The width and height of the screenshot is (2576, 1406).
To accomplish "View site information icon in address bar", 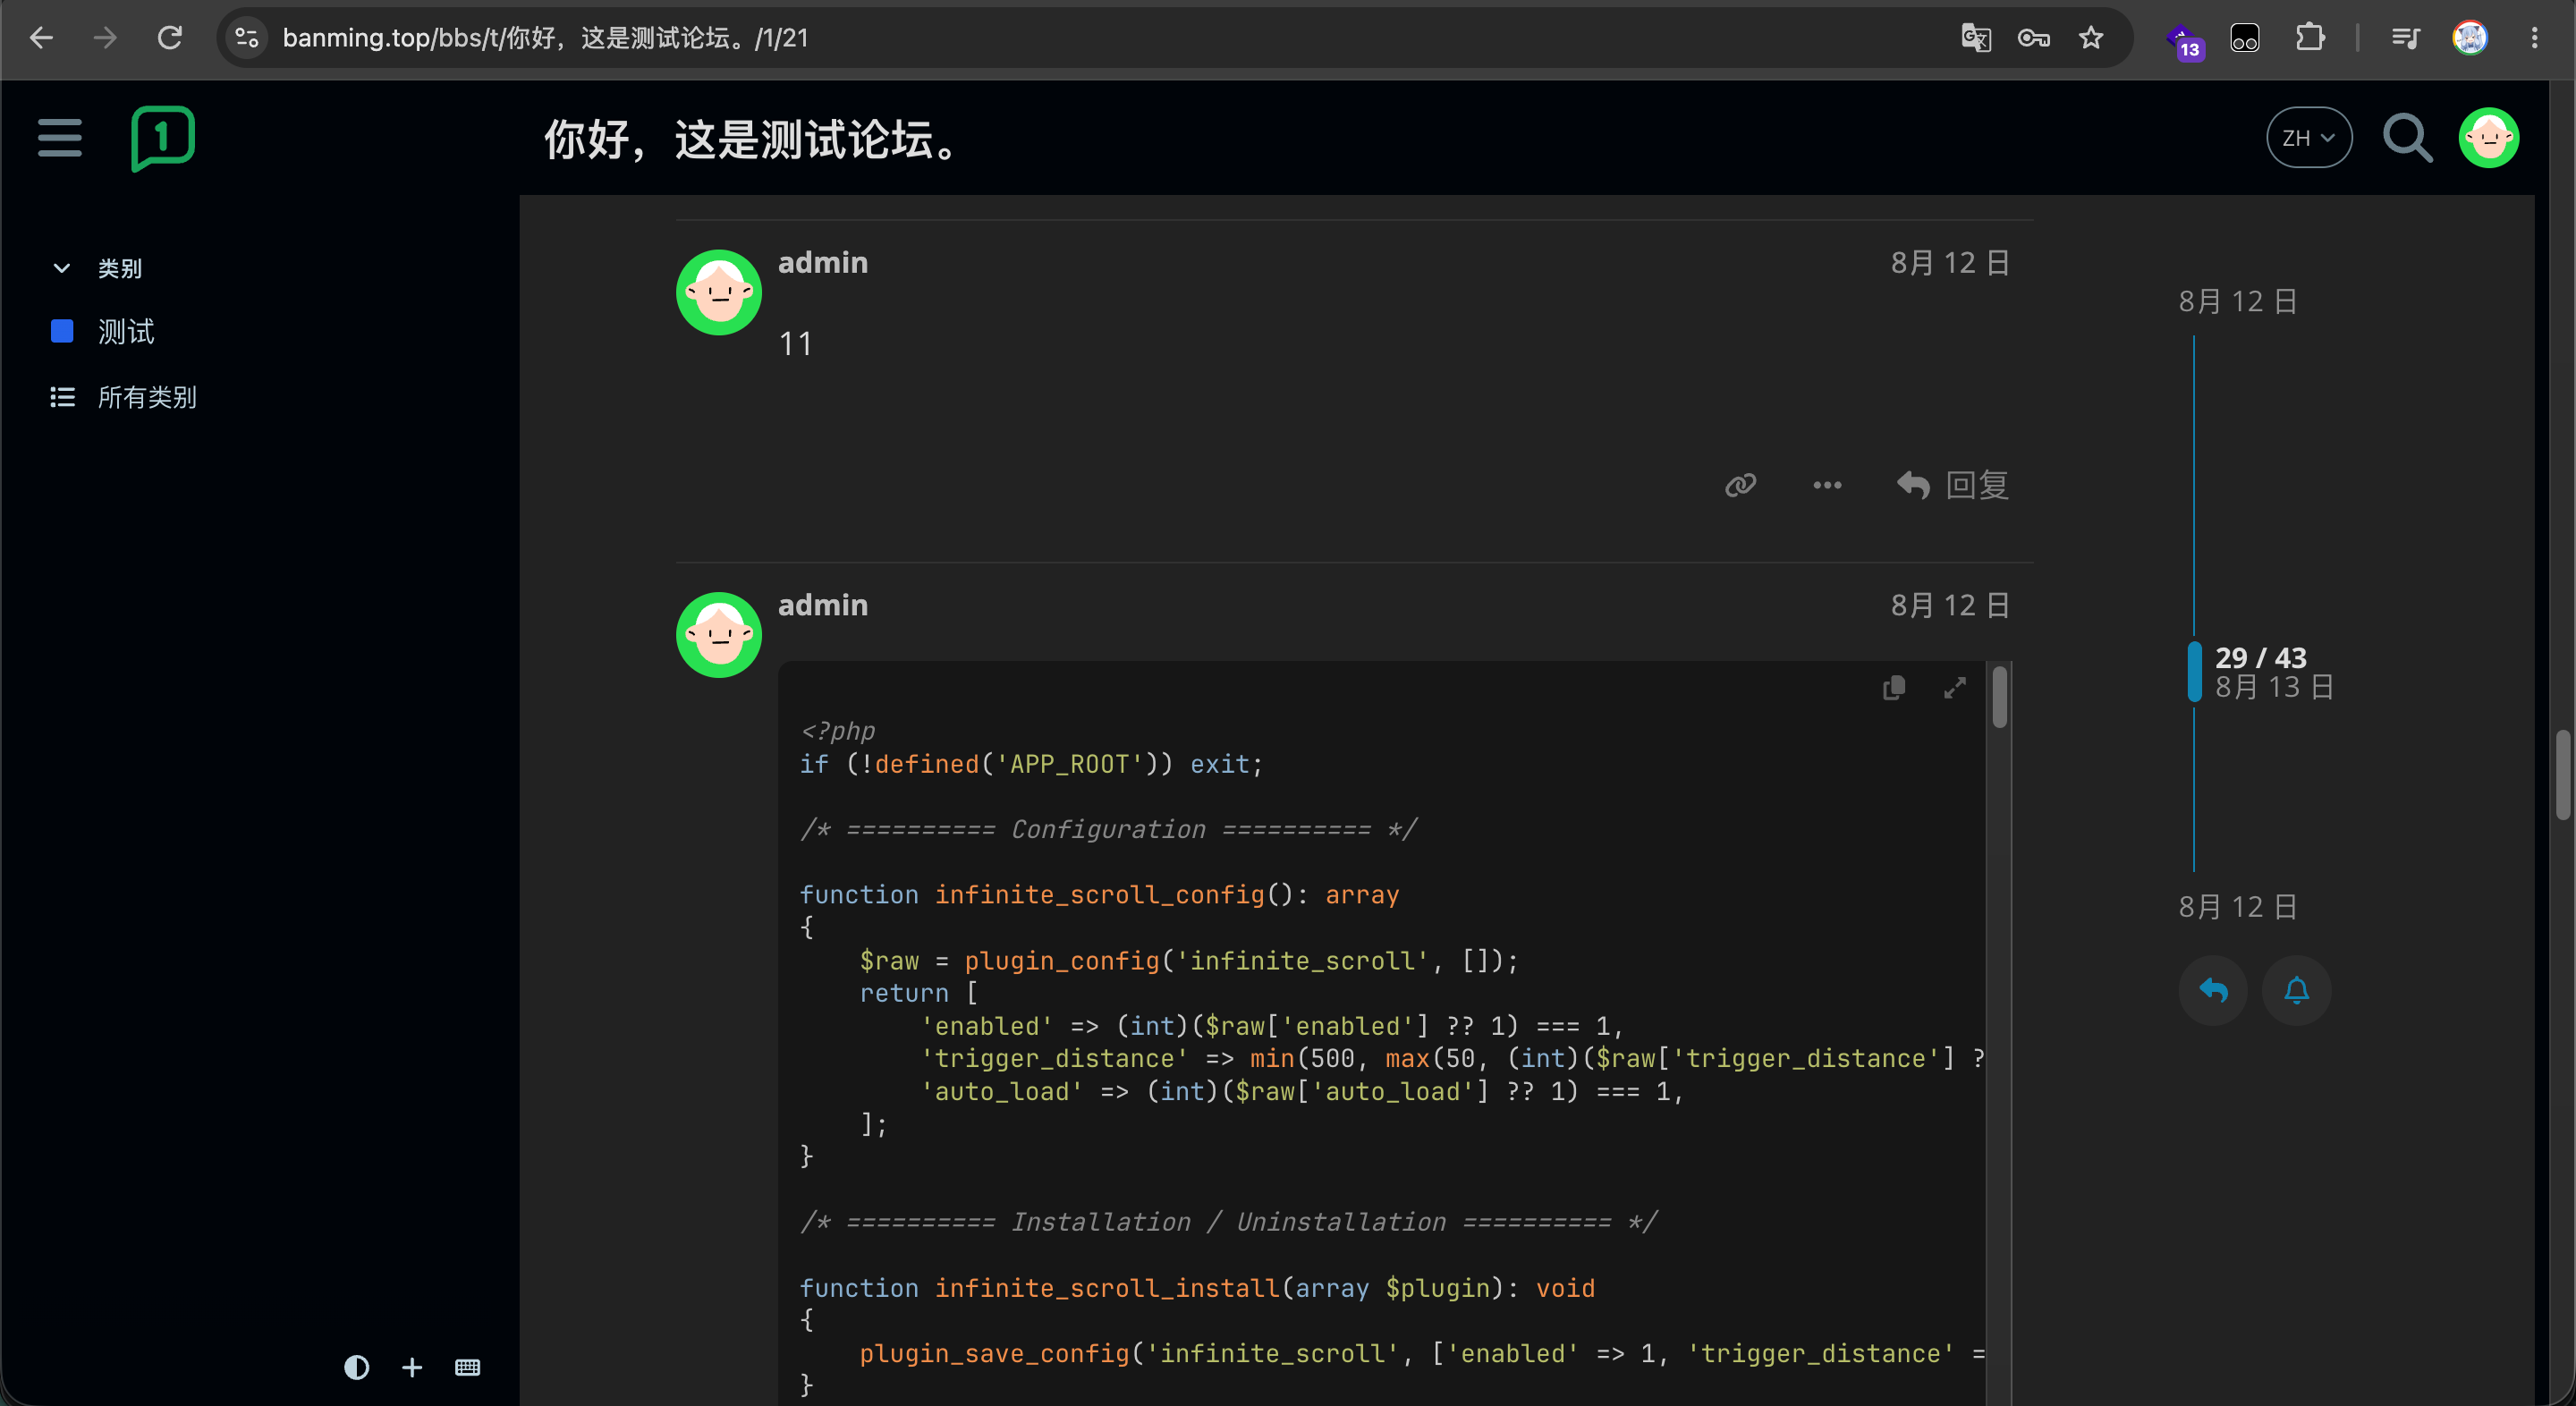I will point(247,38).
